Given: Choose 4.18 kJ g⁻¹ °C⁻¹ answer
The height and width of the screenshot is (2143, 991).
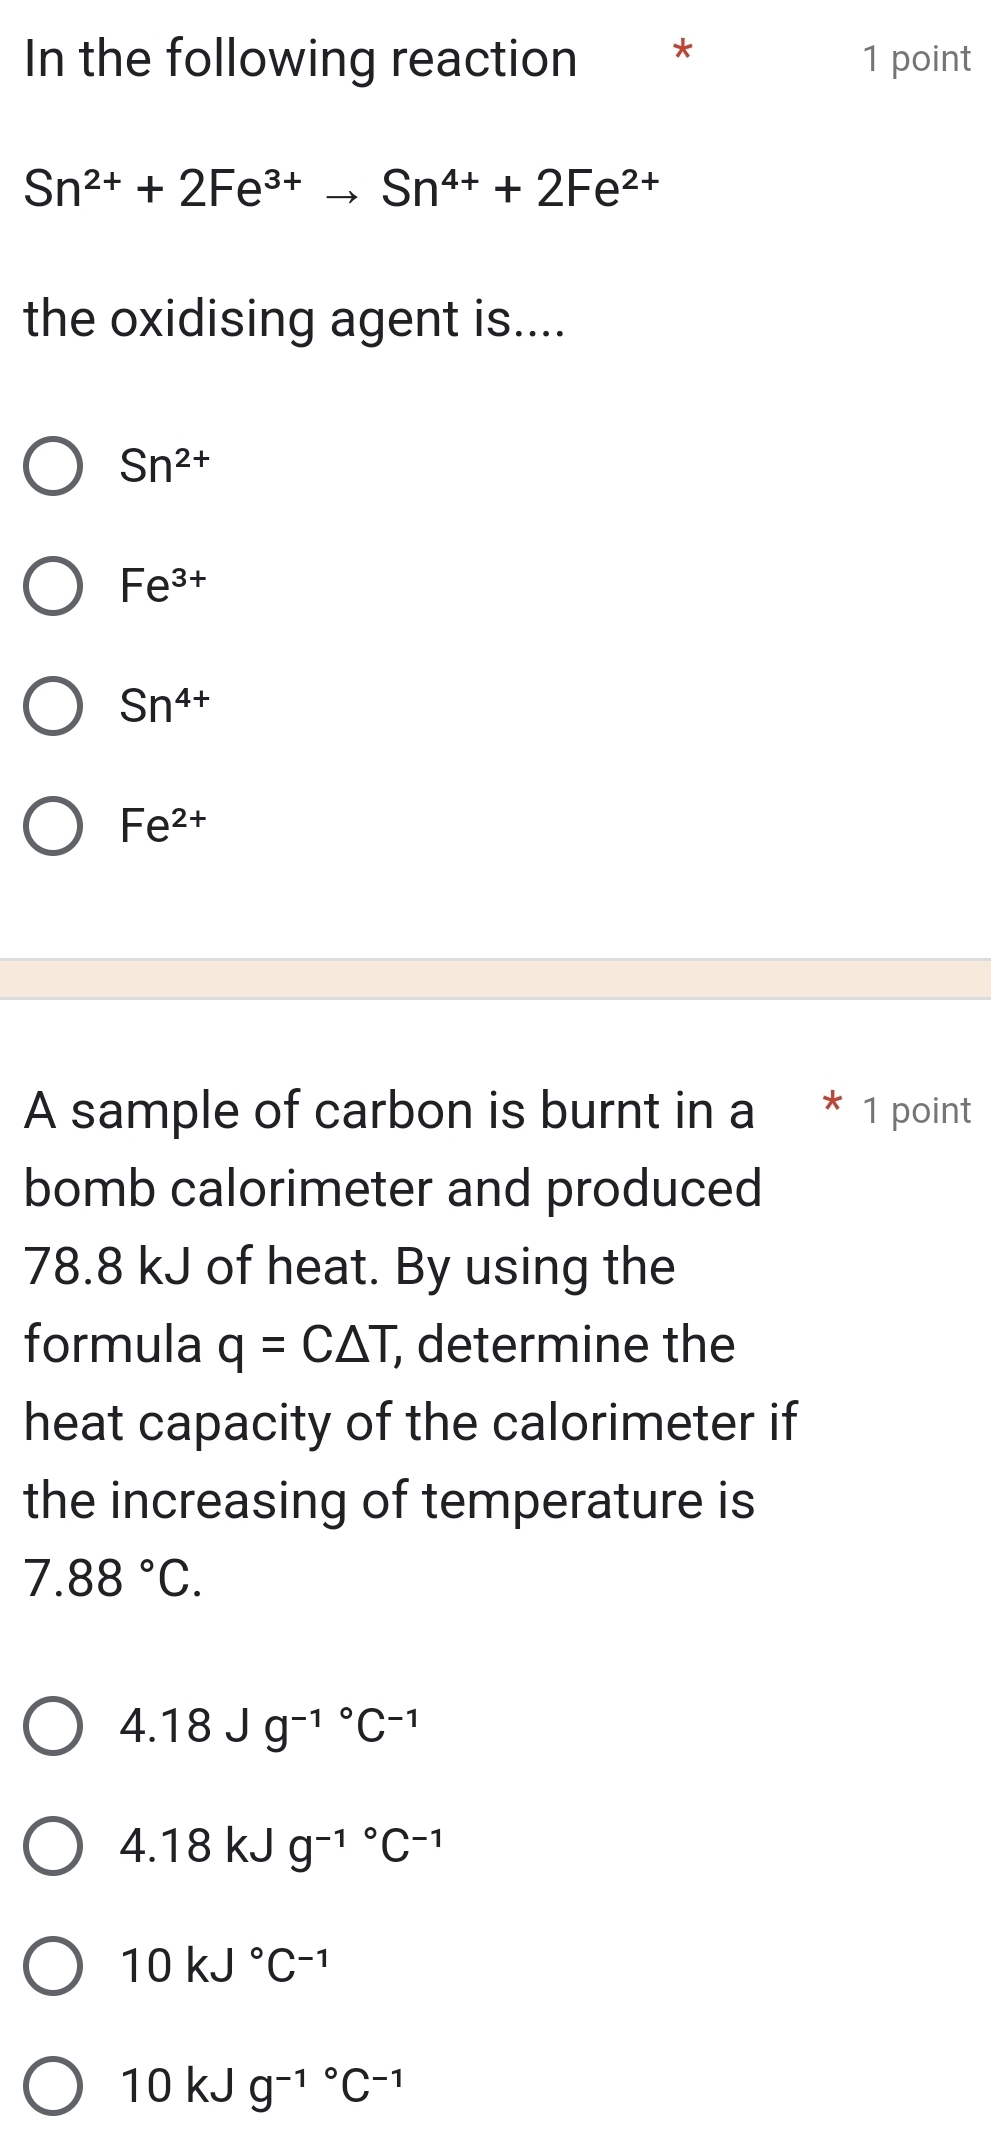Looking at the screenshot, I should pyautogui.click(x=54, y=1843).
